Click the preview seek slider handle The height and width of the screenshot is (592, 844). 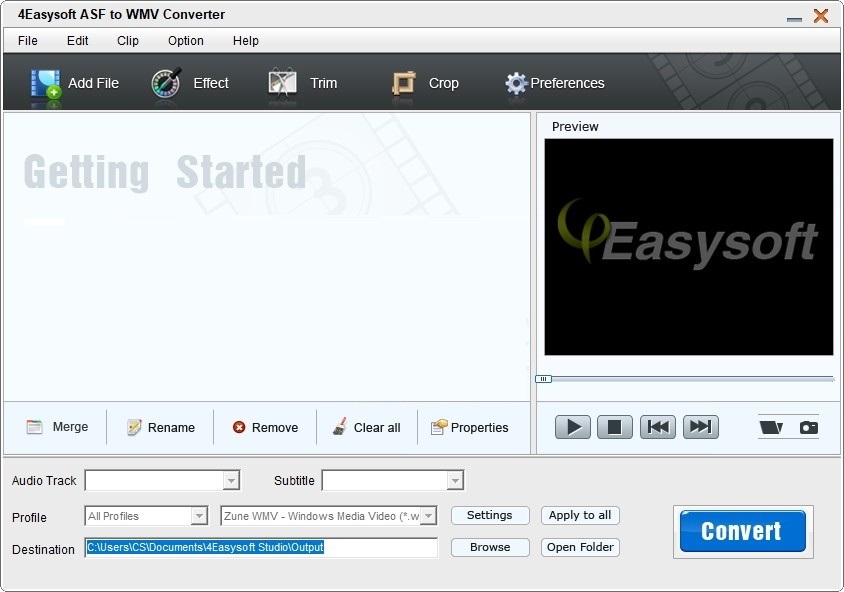(x=543, y=379)
